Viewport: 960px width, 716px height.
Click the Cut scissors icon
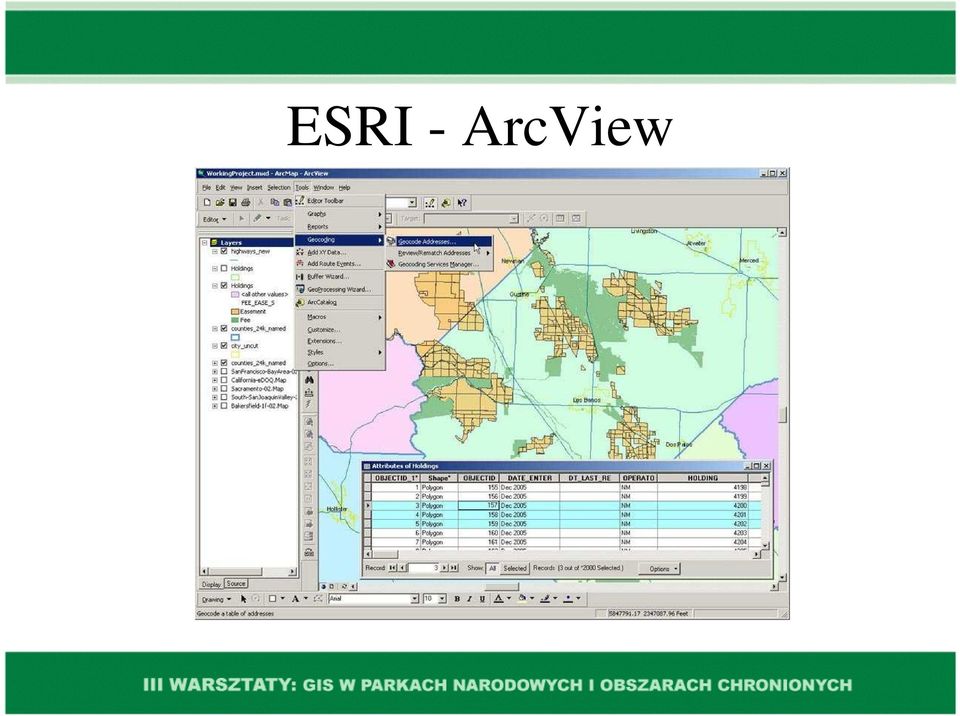point(261,202)
